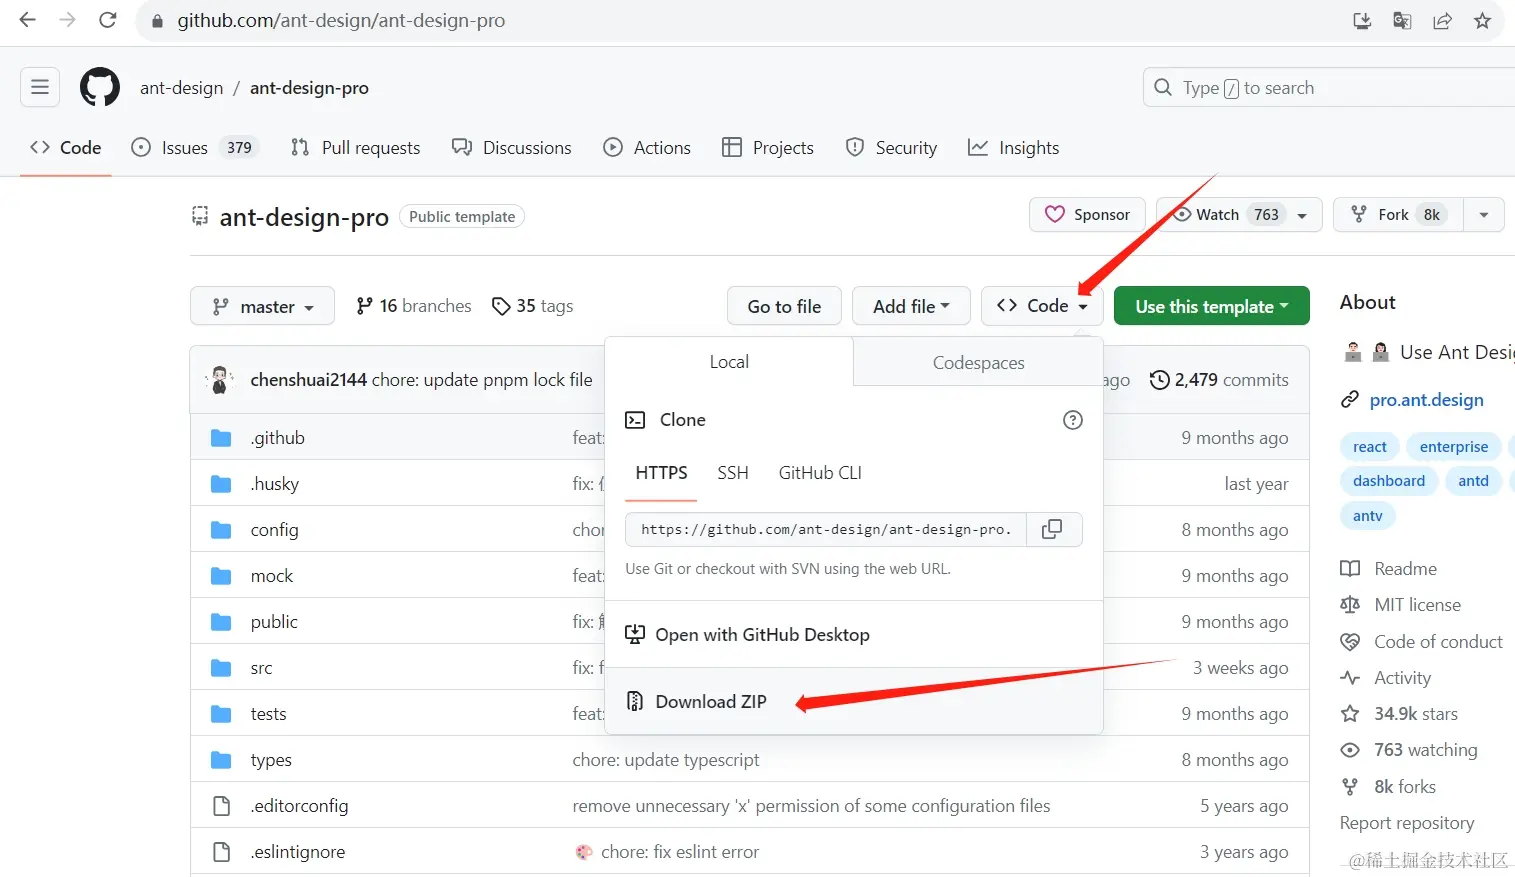Click the translate page icon
The image size is (1515, 877).
tap(1402, 20)
